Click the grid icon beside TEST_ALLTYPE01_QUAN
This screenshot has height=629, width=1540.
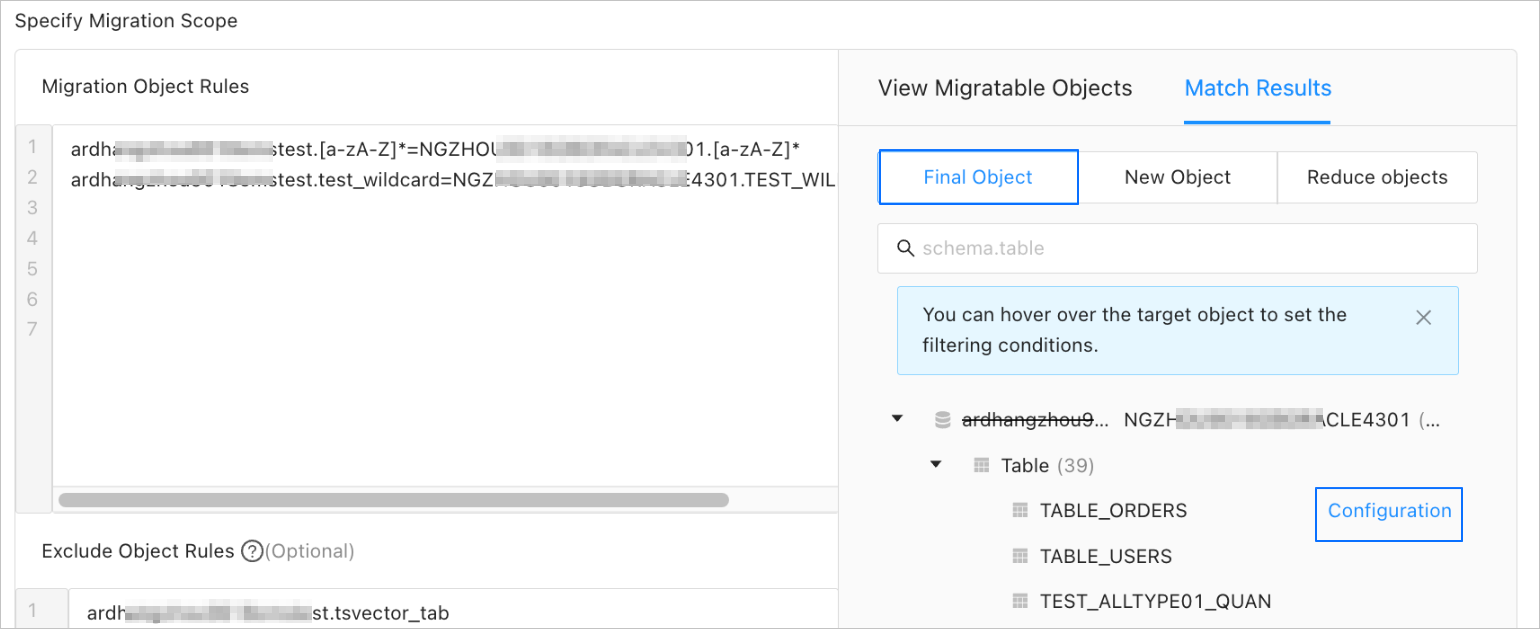point(1020,601)
